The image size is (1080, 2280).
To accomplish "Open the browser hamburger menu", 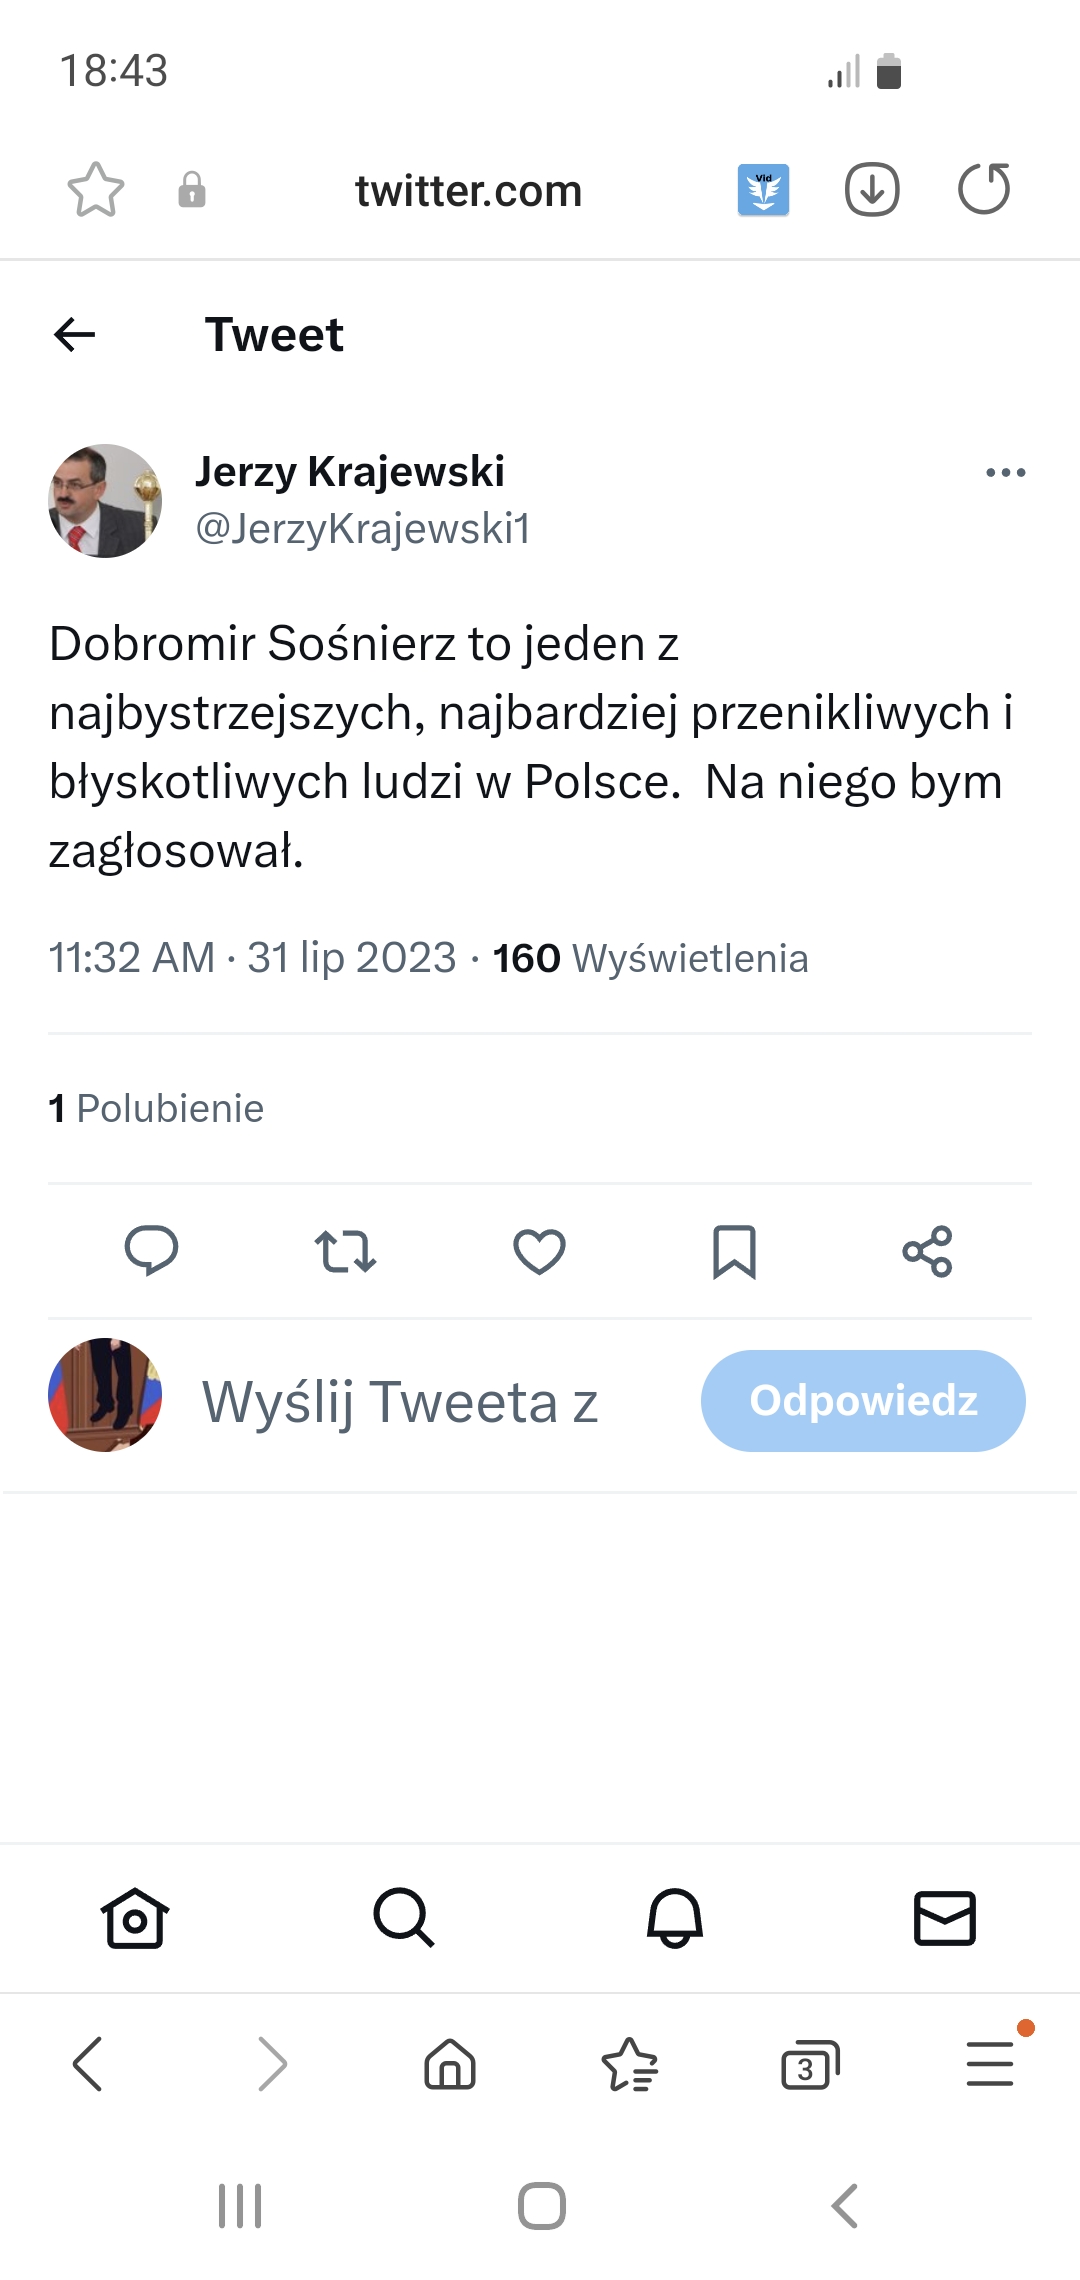I will click(990, 2064).
